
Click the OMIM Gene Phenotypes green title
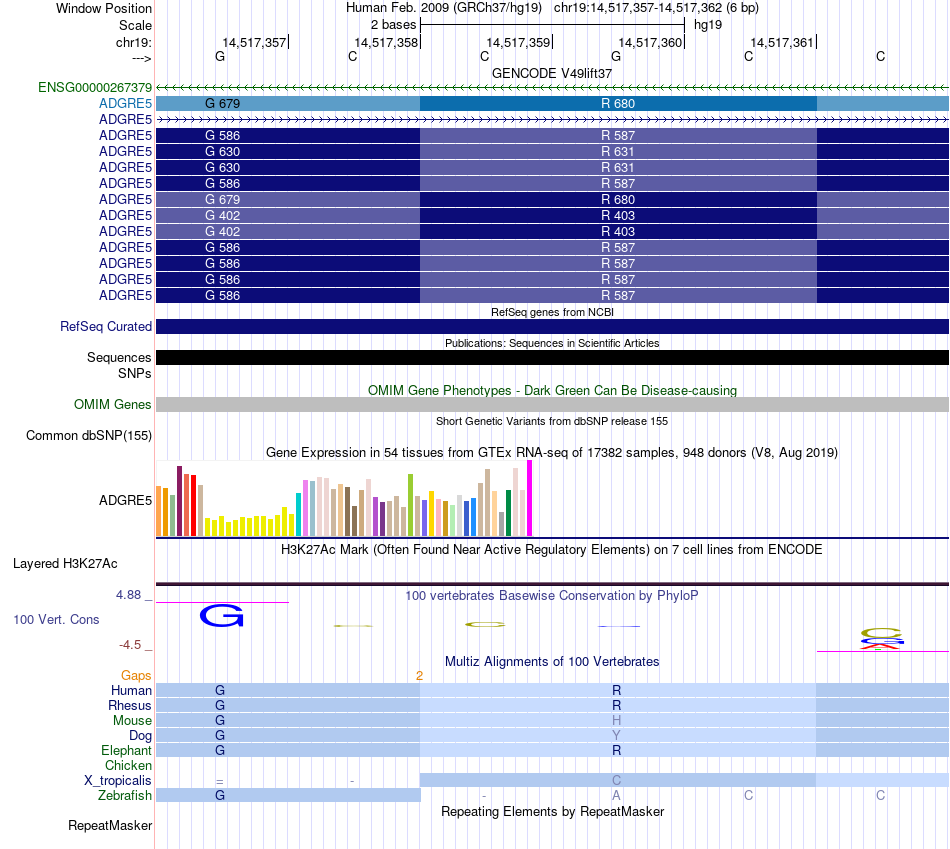click(552, 390)
